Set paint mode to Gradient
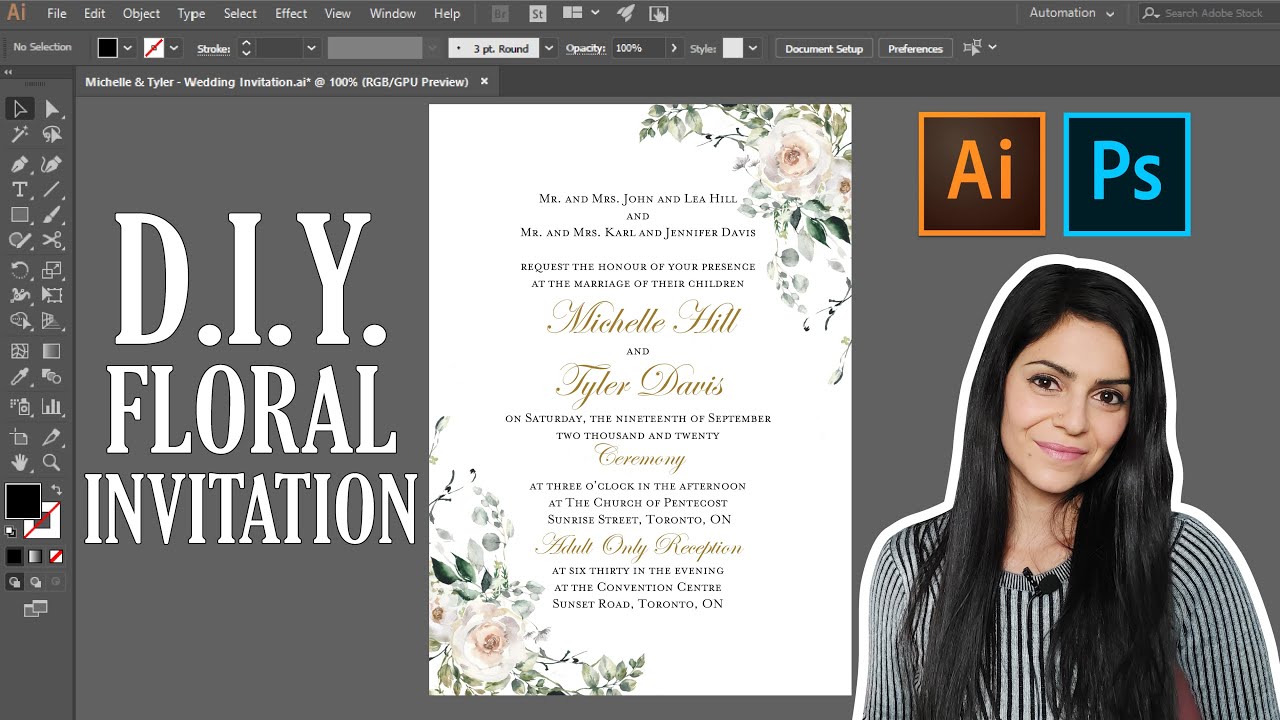The width and height of the screenshot is (1280, 720). pyautogui.click(x=35, y=556)
